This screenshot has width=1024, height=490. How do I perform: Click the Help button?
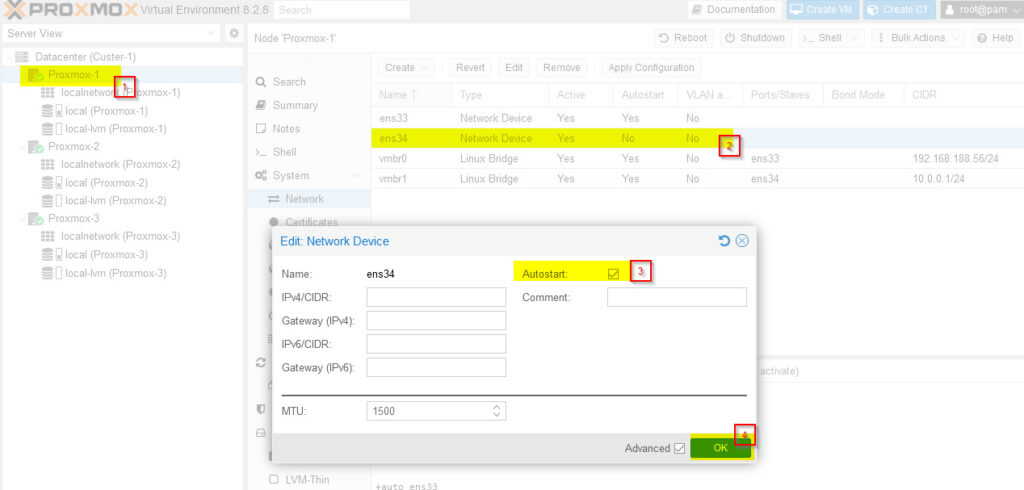(x=996, y=38)
